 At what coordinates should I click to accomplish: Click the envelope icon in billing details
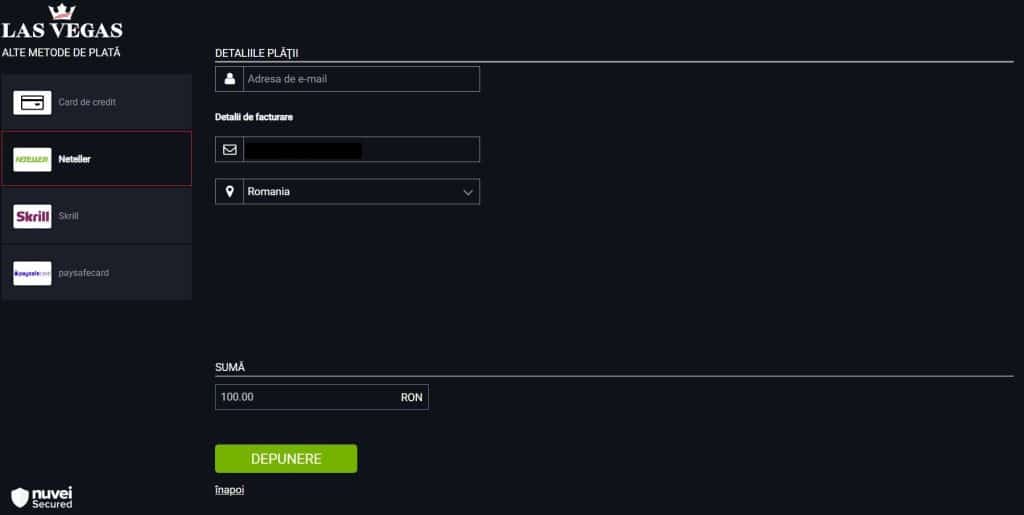pyautogui.click(x=229, y=149)
